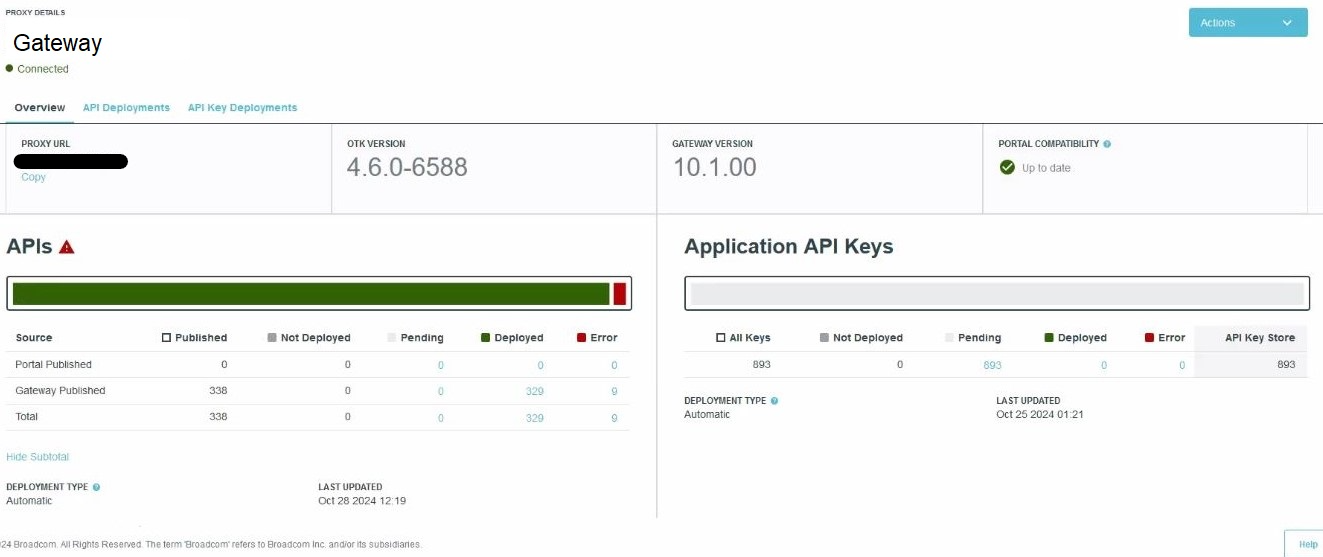Image resolution: width=1323 pixels, height=557 pixels.
Task: Switch to the API Deployments tab
Action: tap(126, 108)
